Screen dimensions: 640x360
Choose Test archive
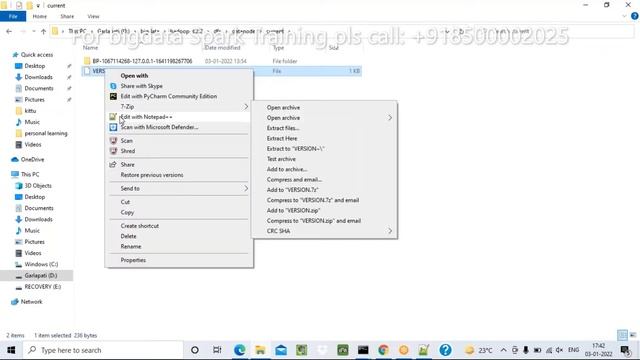(x=324, y=159)
